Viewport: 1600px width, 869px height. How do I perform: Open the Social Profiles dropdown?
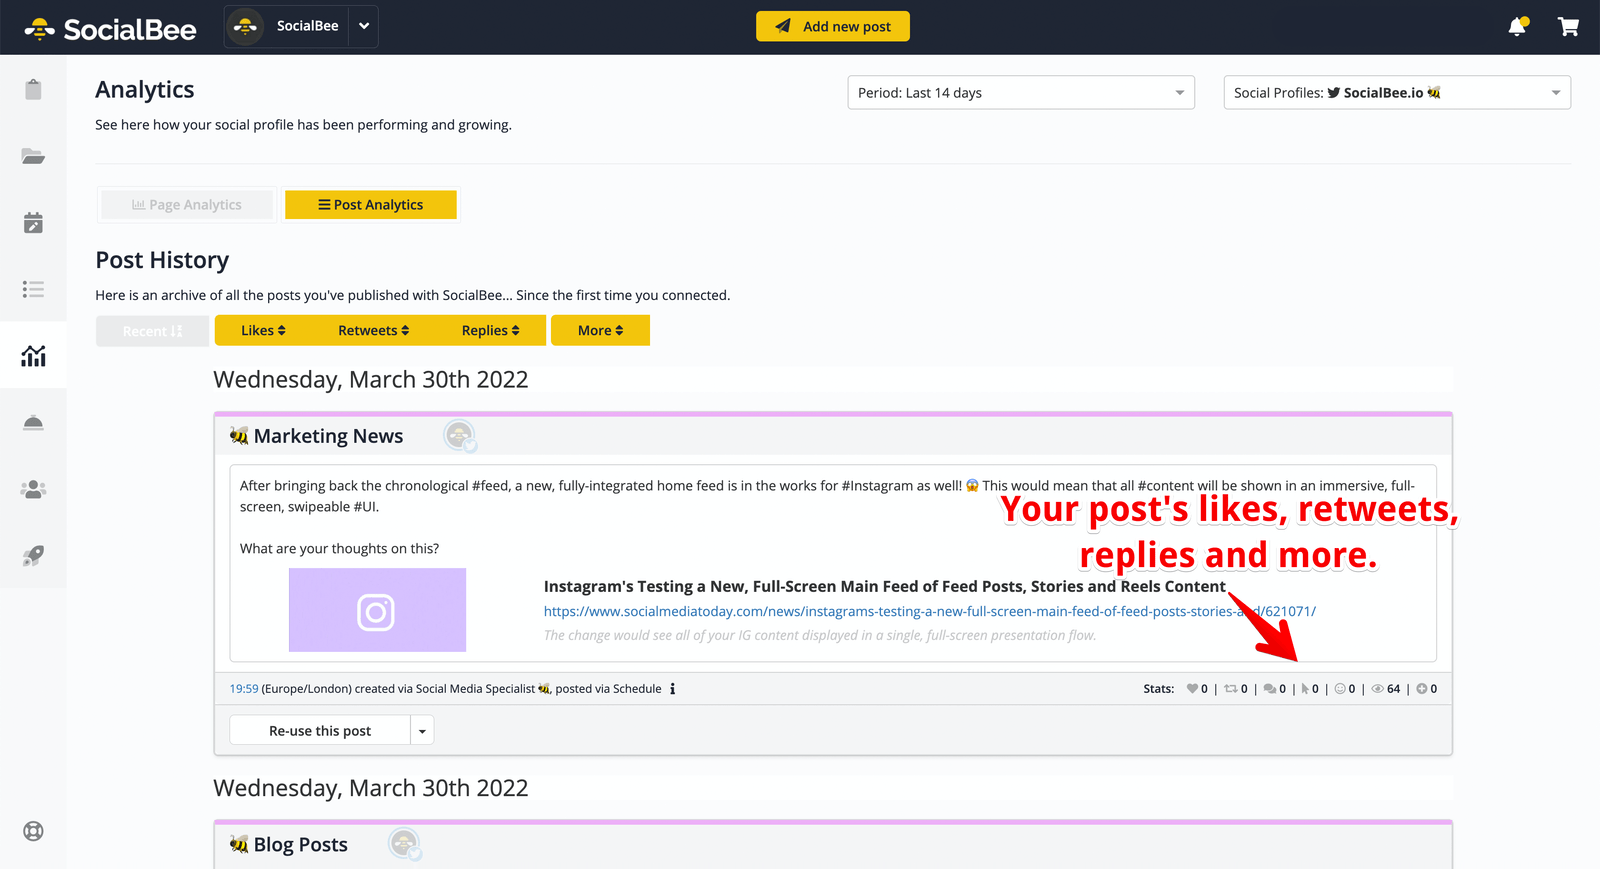click(1397, 92)
